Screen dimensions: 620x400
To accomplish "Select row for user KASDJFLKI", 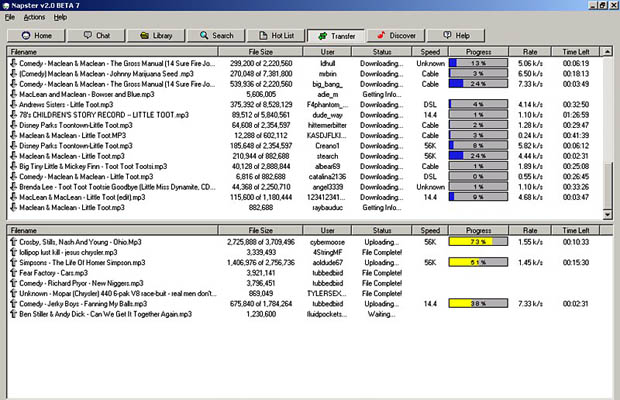I will pyautogui.click(x=304, y=135).
